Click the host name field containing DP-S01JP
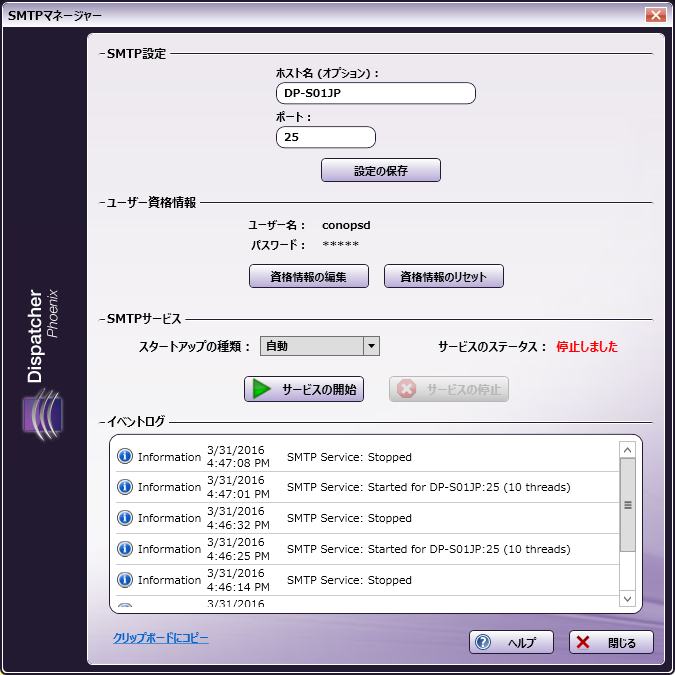 click(x=375, y=93)
